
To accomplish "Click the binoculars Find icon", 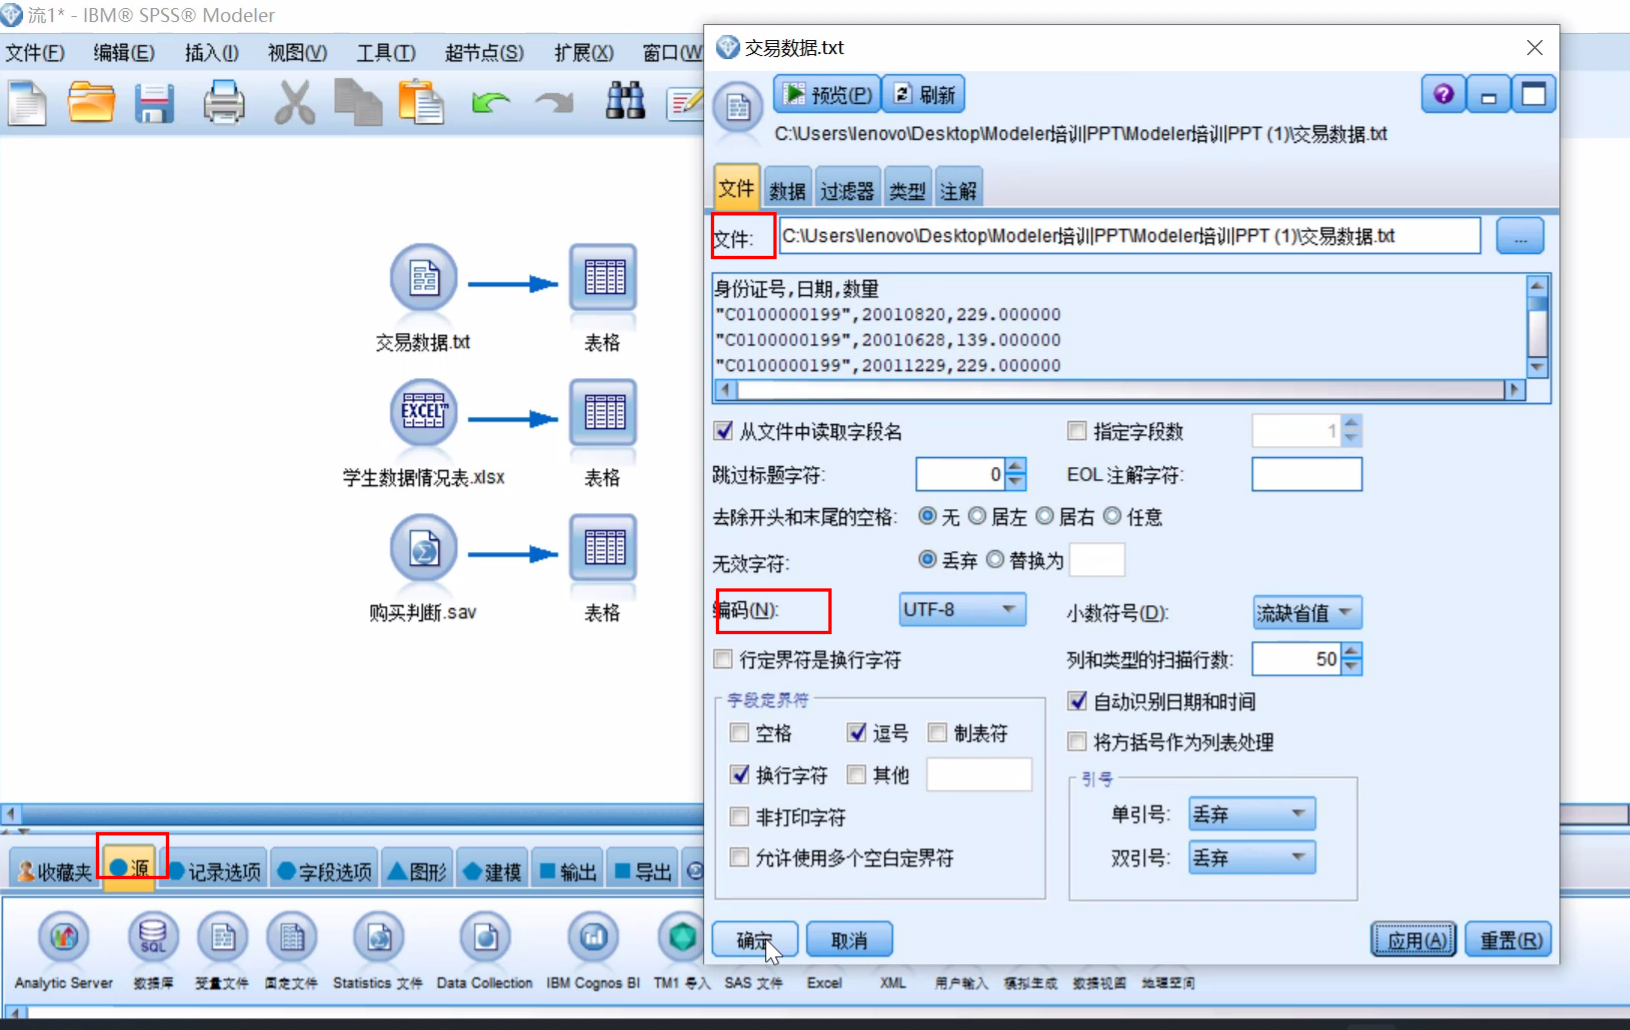I will [x=625, y=102].
